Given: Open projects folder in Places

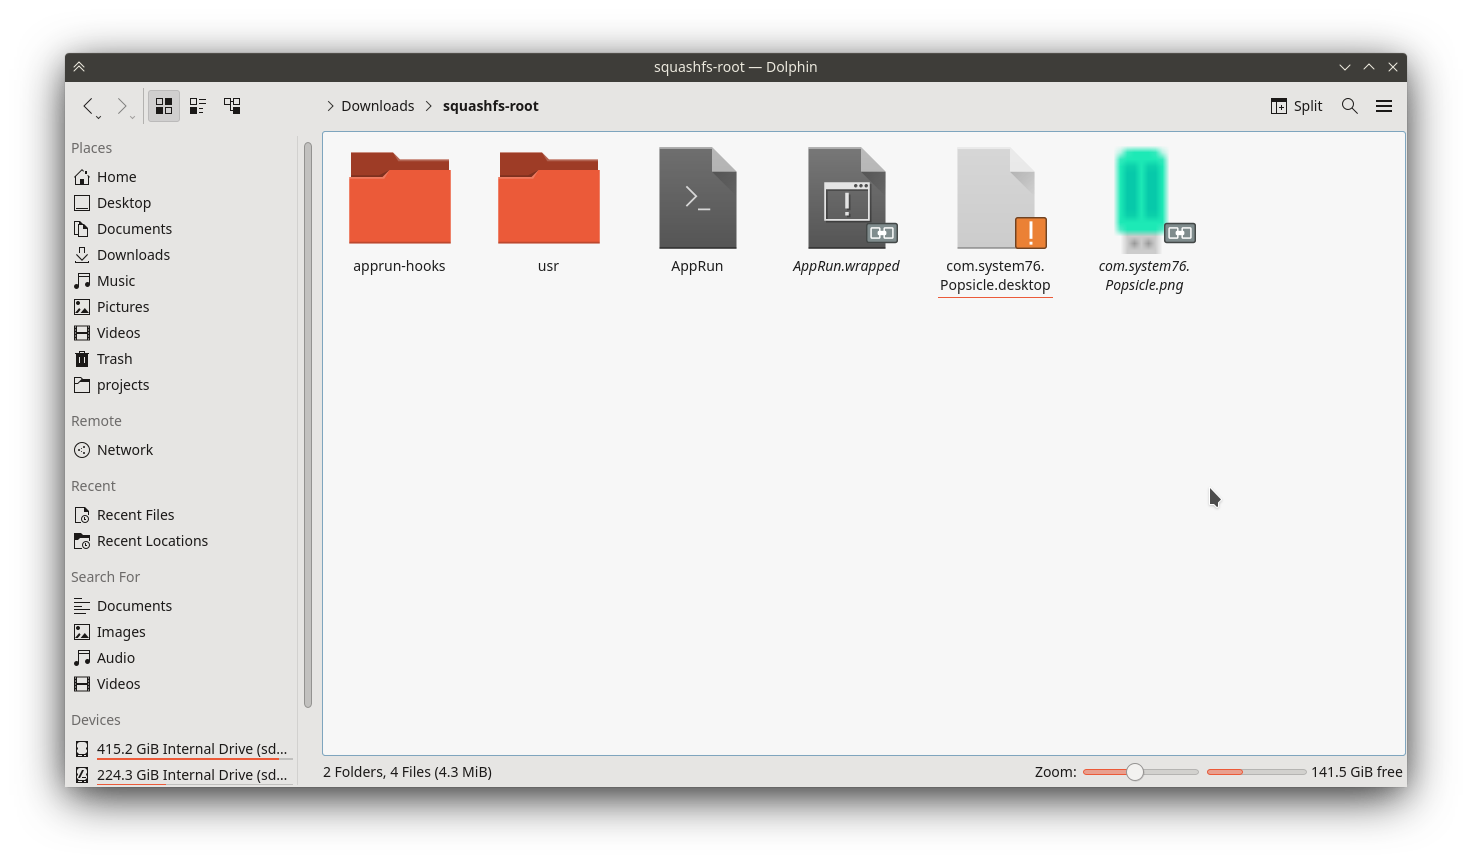Looking at the screenshot, I should 183,385.
